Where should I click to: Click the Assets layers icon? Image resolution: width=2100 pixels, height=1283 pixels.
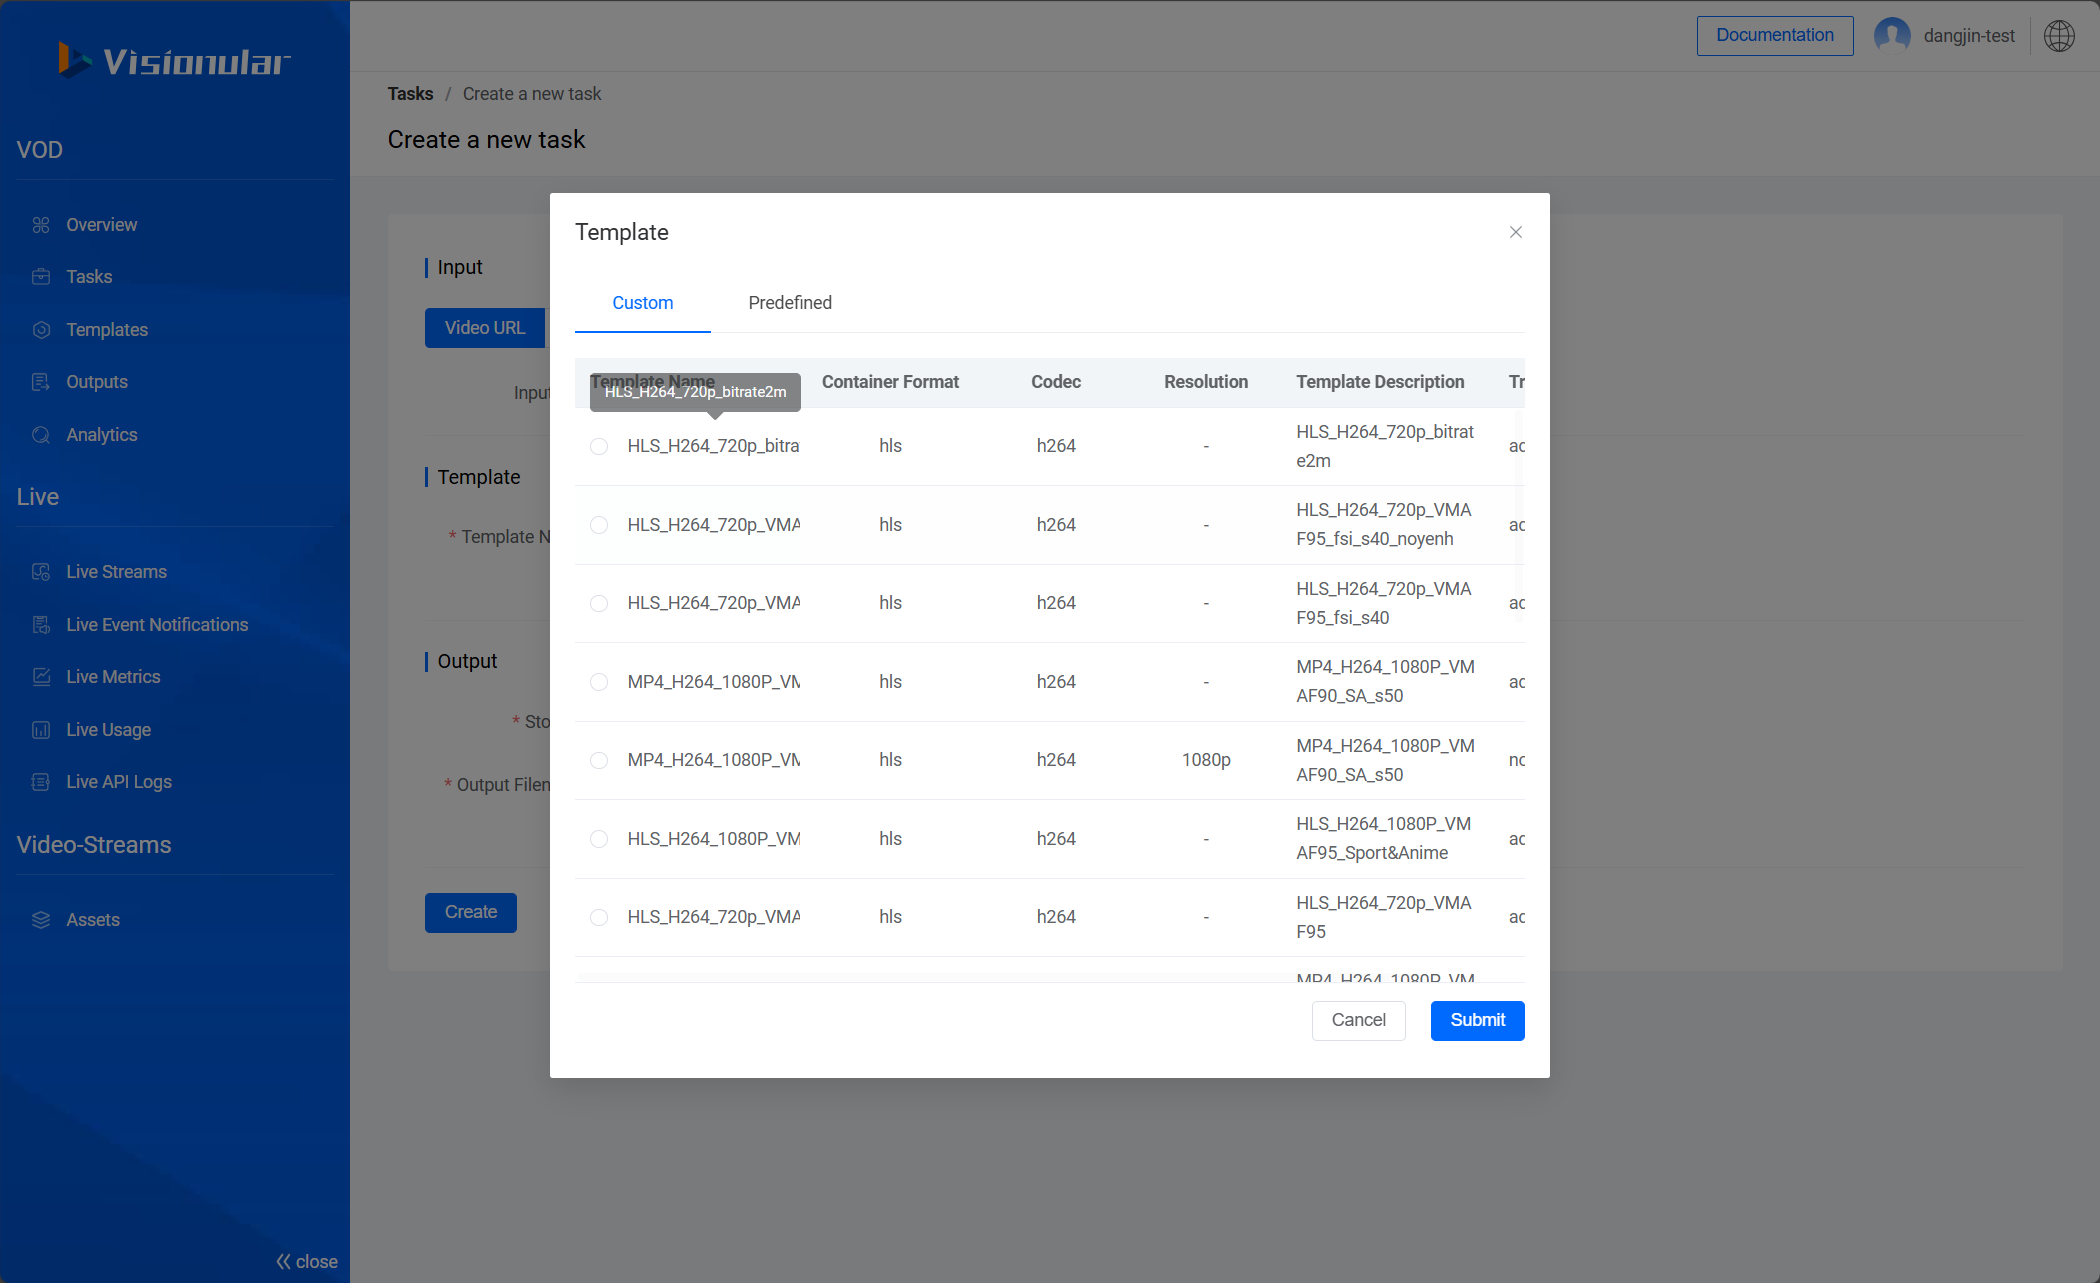[41, 920]
